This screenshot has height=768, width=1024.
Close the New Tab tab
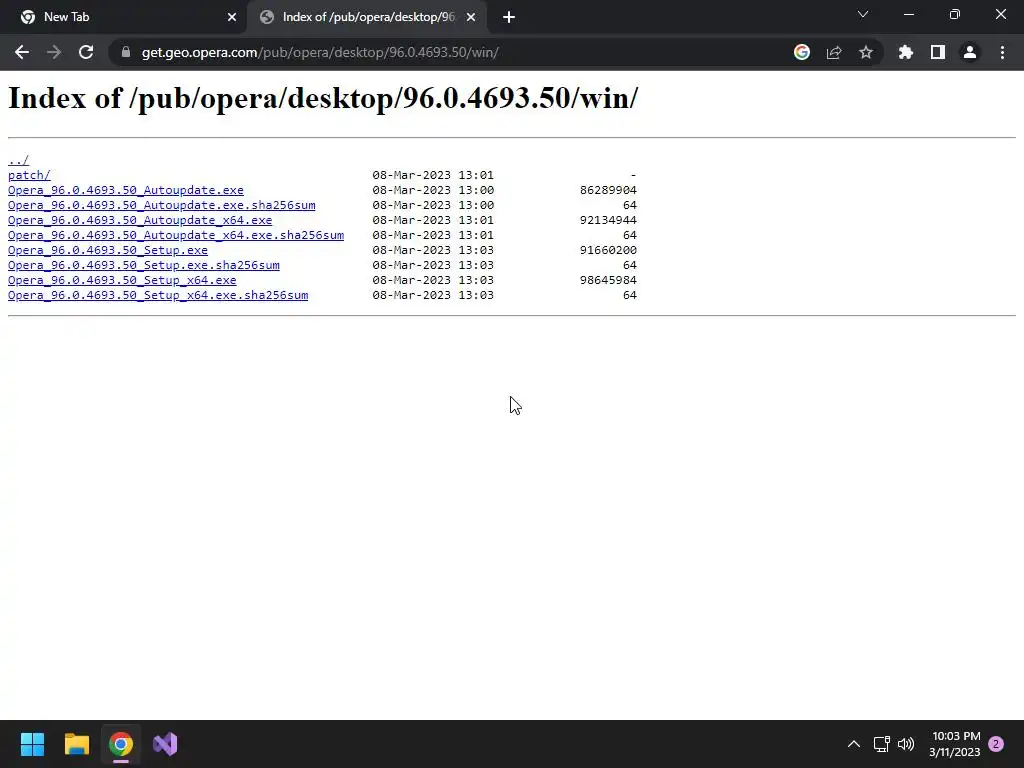tap(232, 17)
